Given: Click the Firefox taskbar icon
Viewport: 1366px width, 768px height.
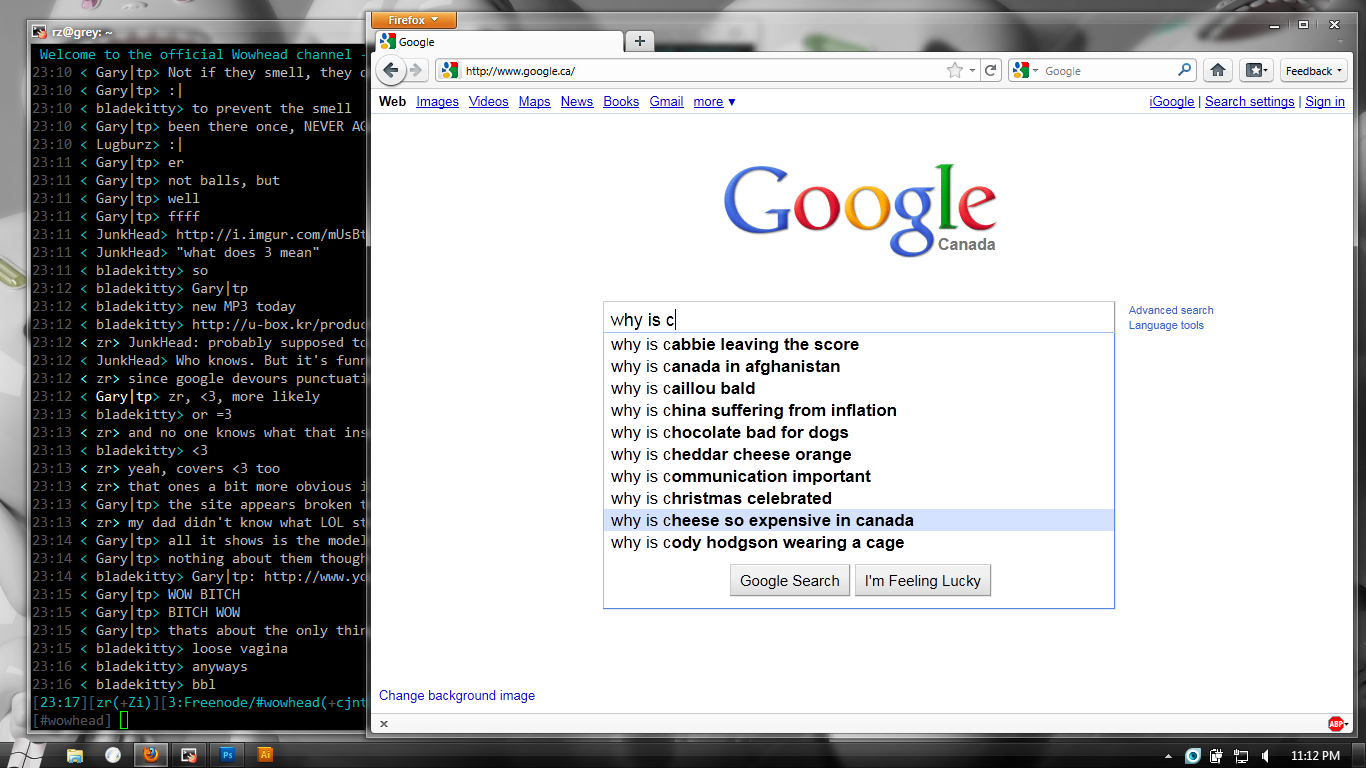Looking at the screenshot, I should coord(150,755).
